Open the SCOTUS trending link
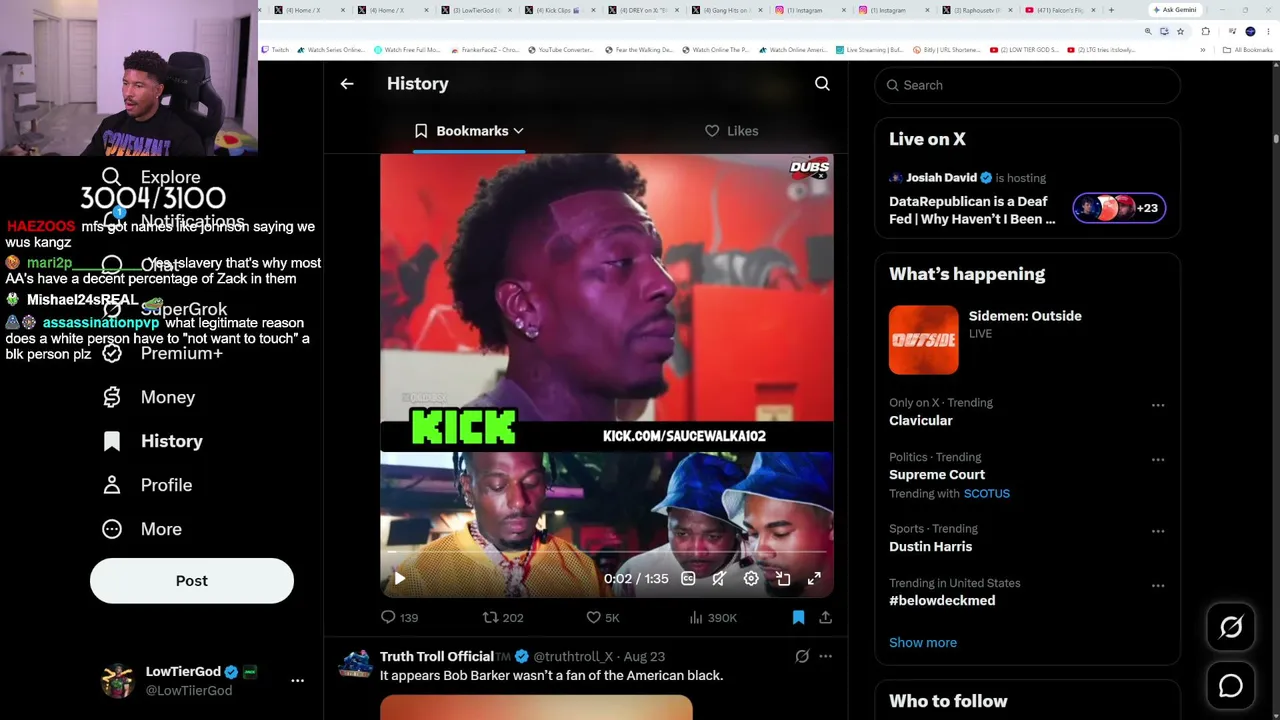Viewport: 1280px width, 720px height. [987, 493]
